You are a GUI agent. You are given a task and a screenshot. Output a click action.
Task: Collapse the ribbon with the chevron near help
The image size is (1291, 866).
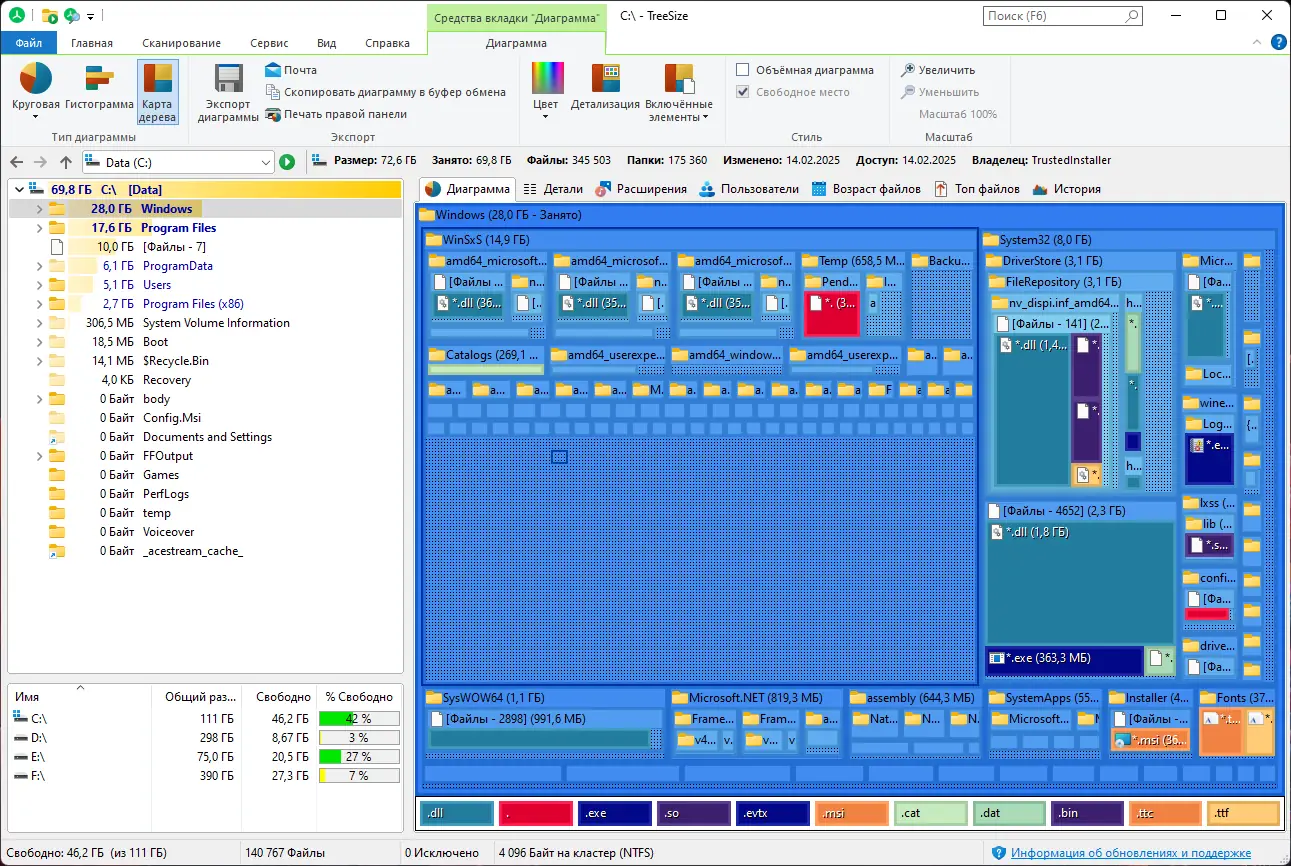[x=1258, y=42]
